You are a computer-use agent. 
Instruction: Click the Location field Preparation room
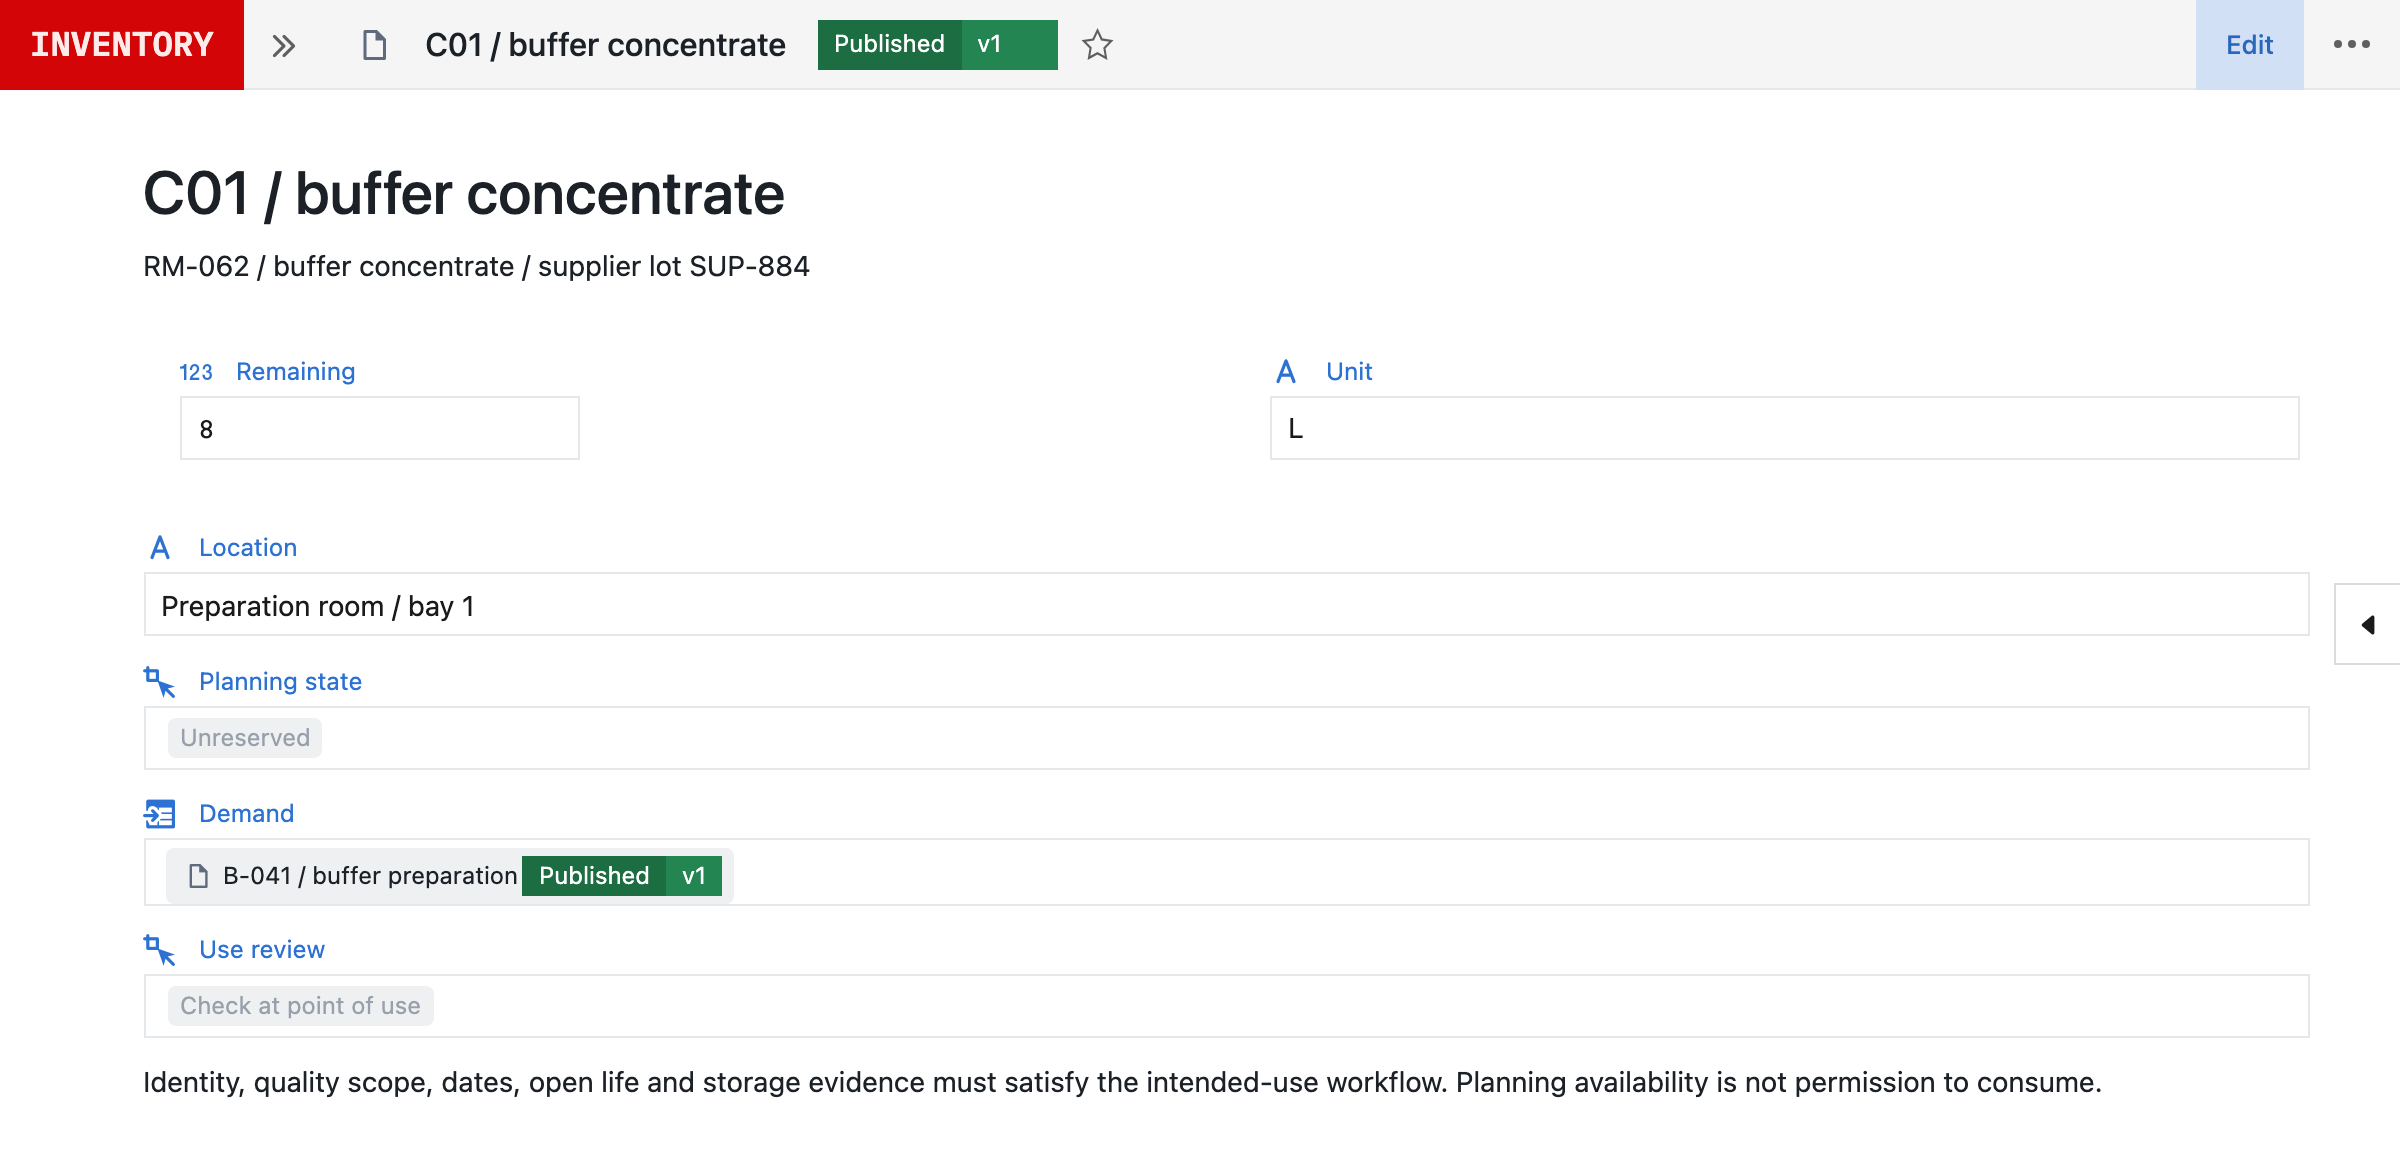click(1226, 605)
